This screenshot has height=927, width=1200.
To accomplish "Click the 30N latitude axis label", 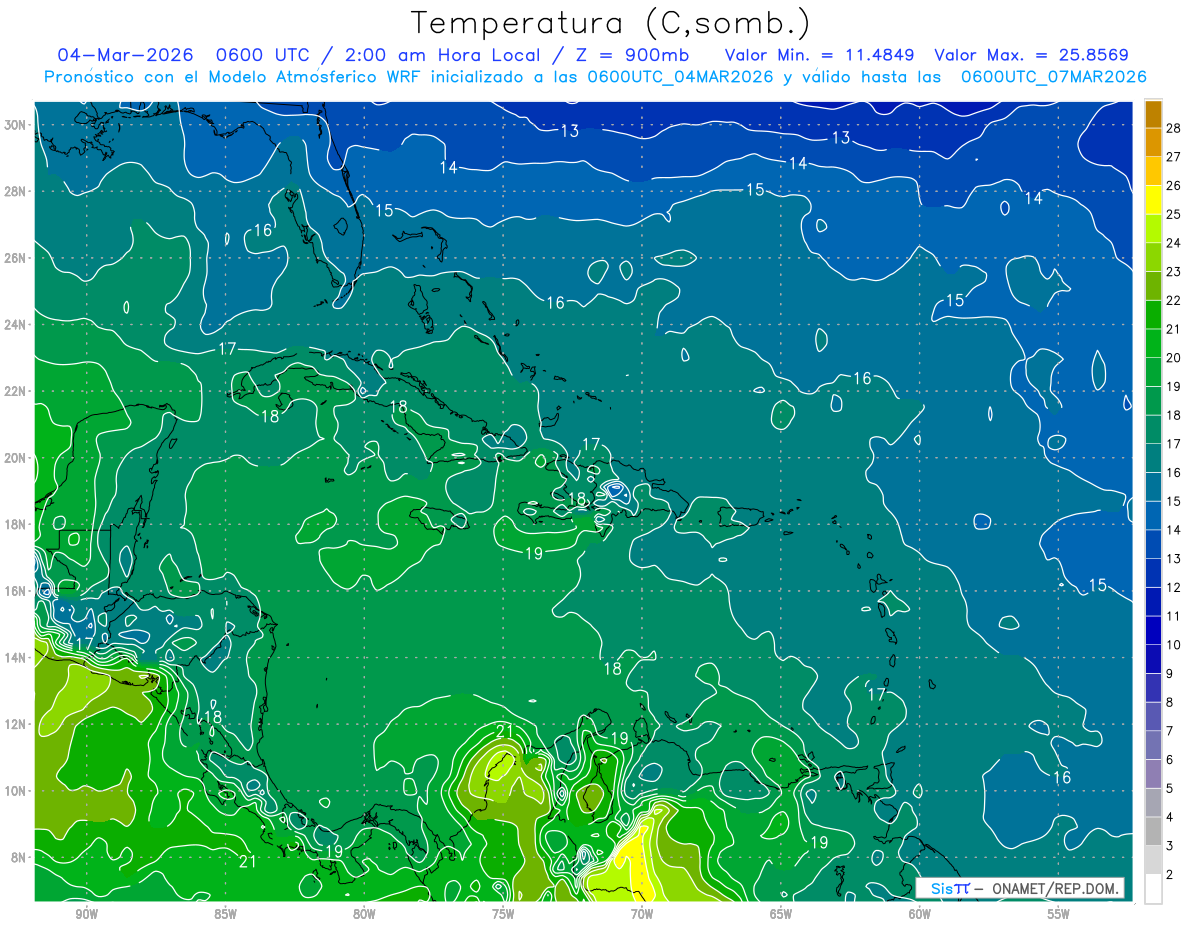I will tap(15, 125).
